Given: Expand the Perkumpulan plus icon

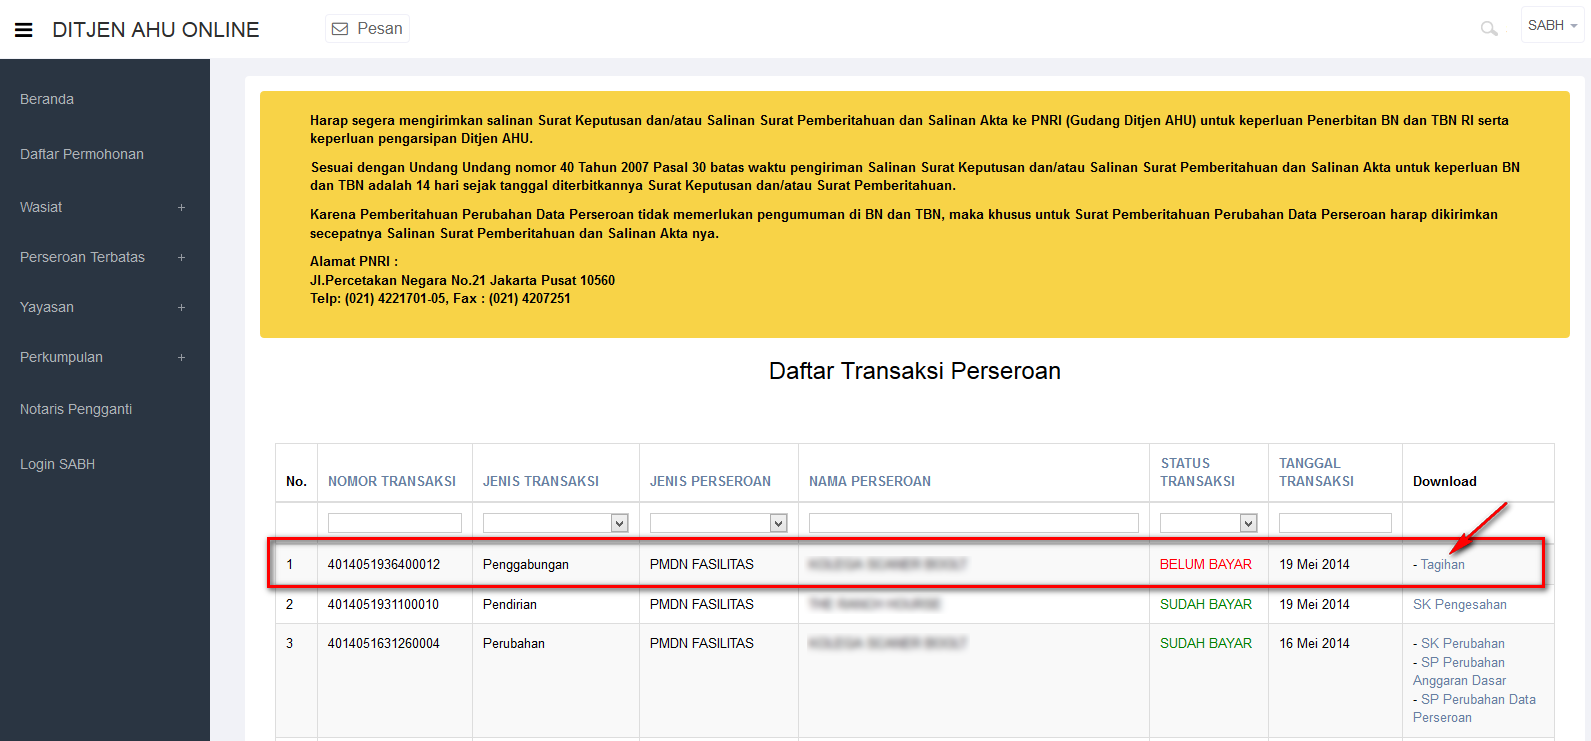Looking at the screenshot, I should [x=181, y=358].
